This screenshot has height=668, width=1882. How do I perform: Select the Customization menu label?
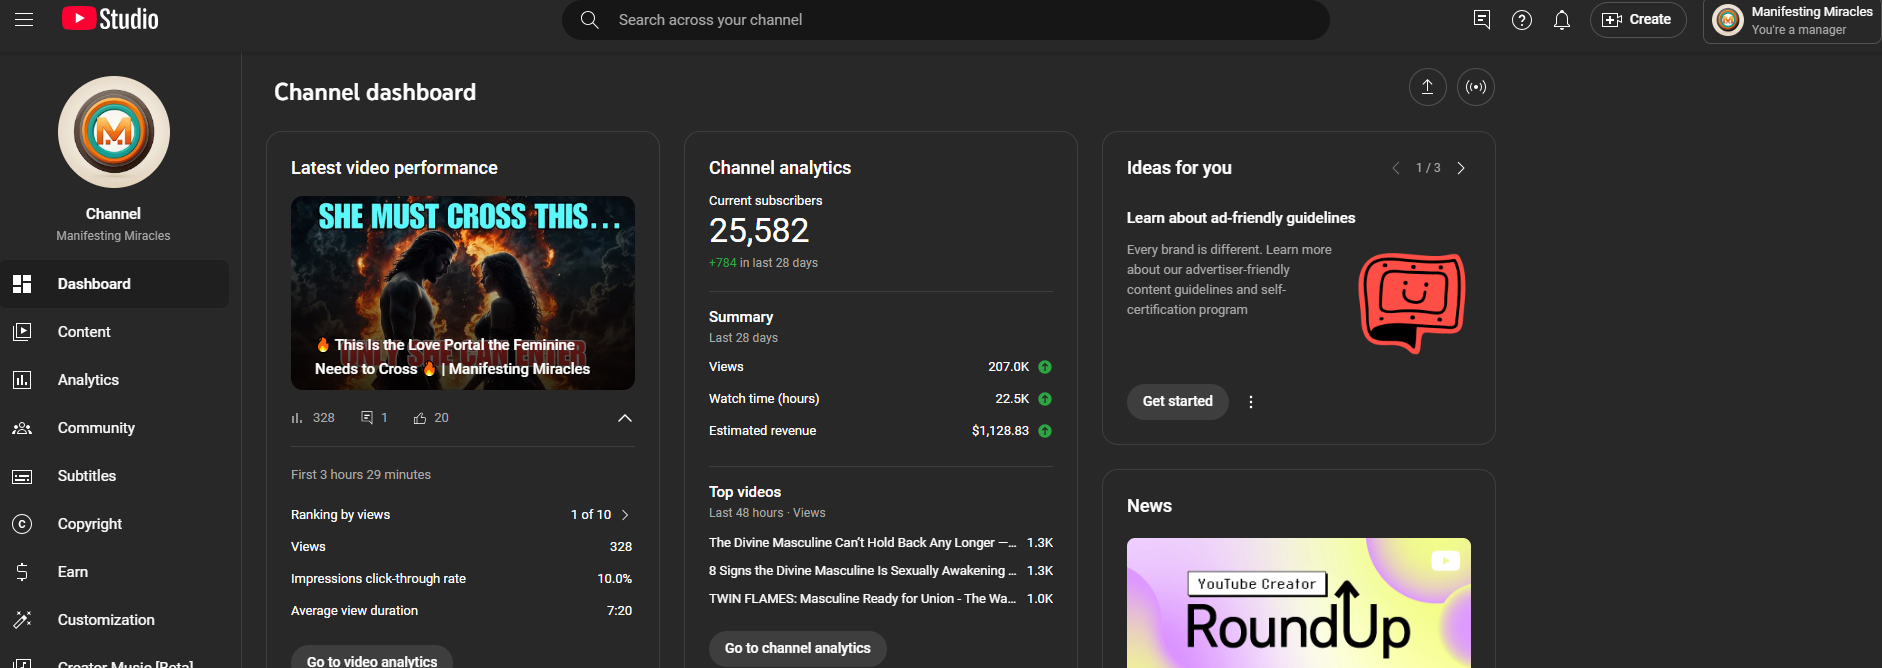[x=106, y=620]
